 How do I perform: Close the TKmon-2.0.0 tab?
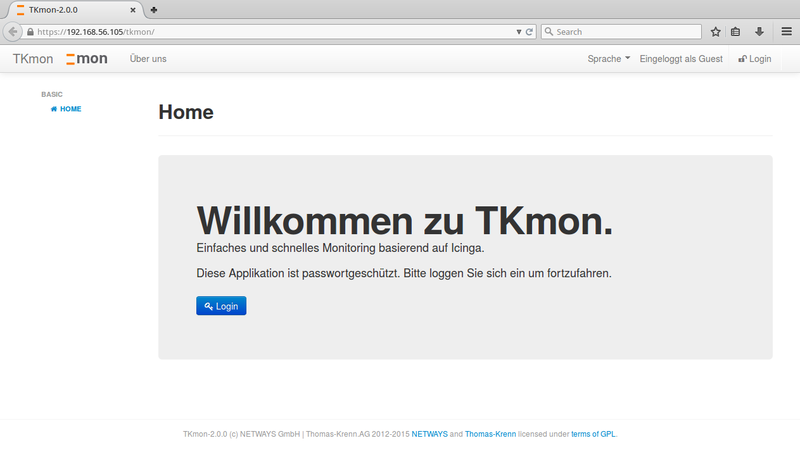coord(133,10)
